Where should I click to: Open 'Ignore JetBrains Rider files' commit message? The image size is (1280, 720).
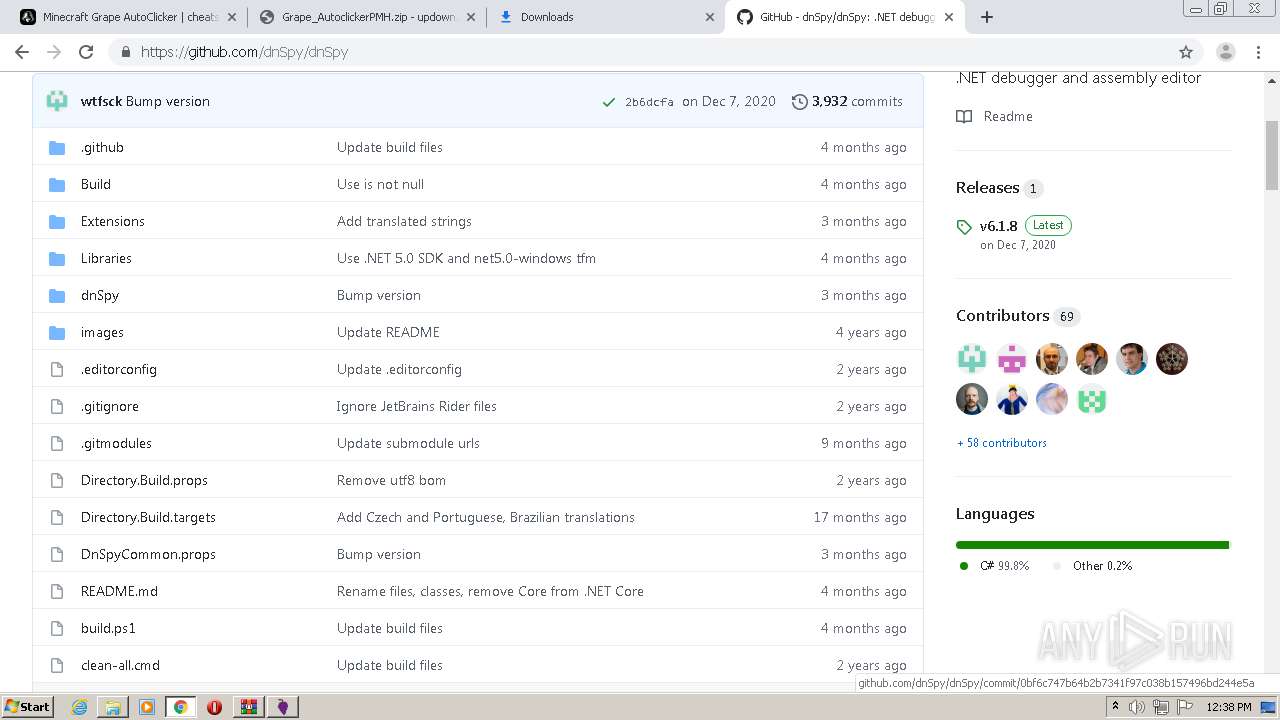[x=416, y=407]
